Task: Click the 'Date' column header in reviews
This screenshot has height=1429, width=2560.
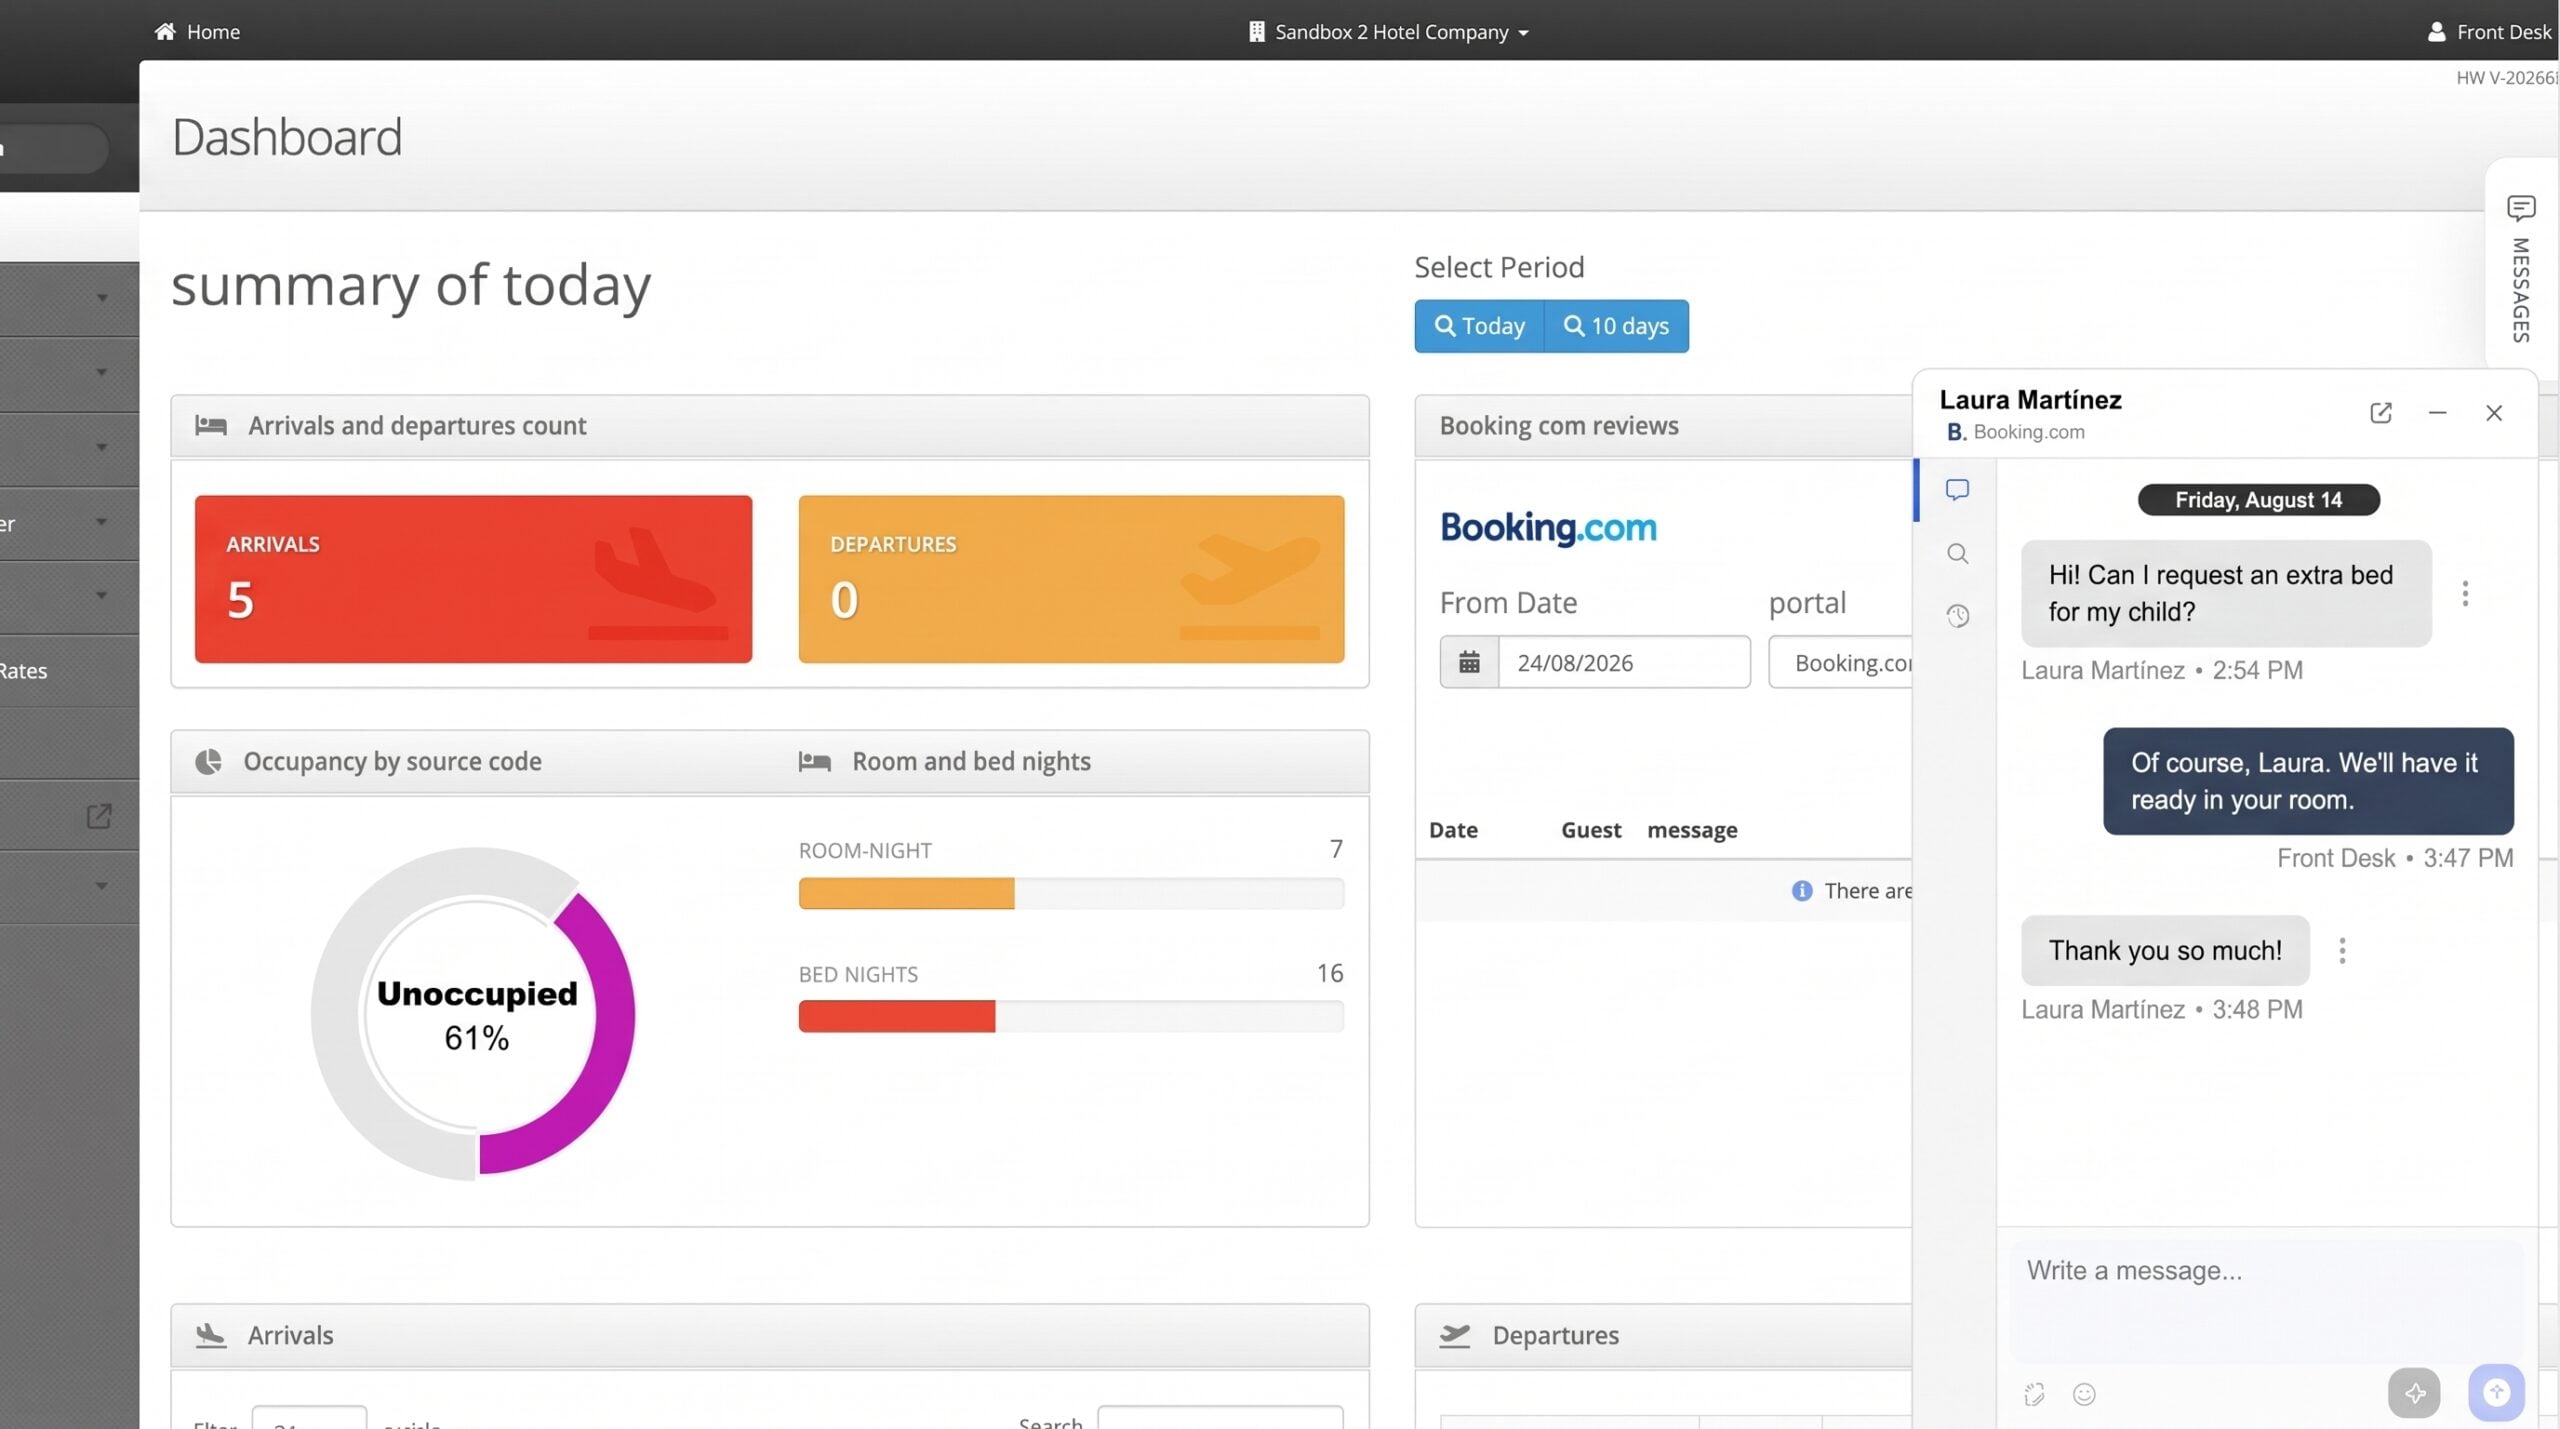Action: [1453, 830]
